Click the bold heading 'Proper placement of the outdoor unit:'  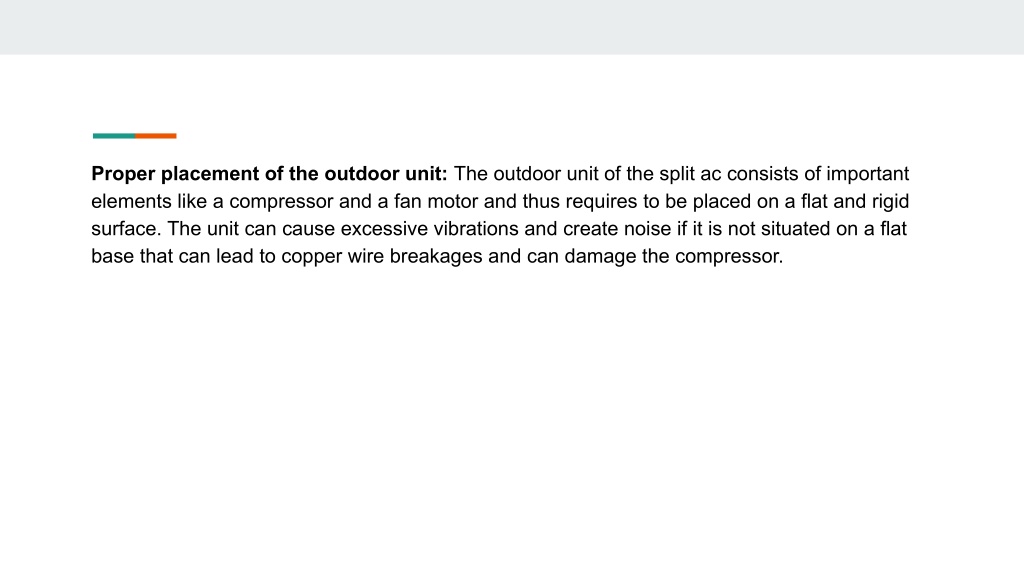(x=269, y=174)
